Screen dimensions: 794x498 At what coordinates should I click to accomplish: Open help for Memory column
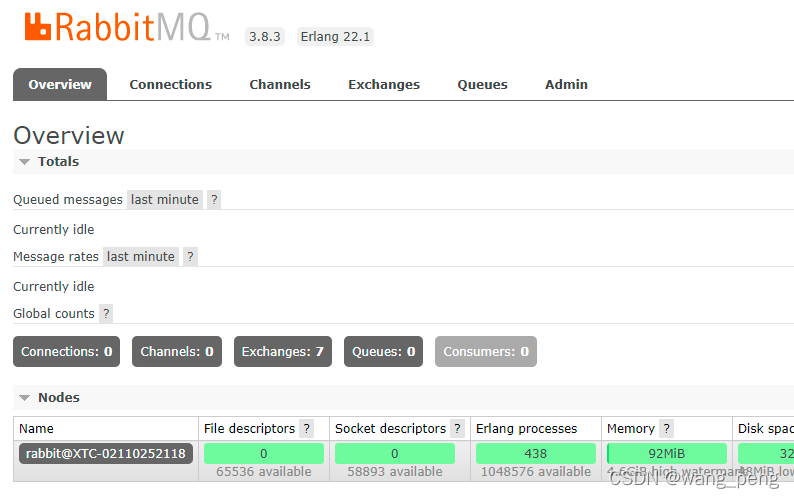coord(666,429)
